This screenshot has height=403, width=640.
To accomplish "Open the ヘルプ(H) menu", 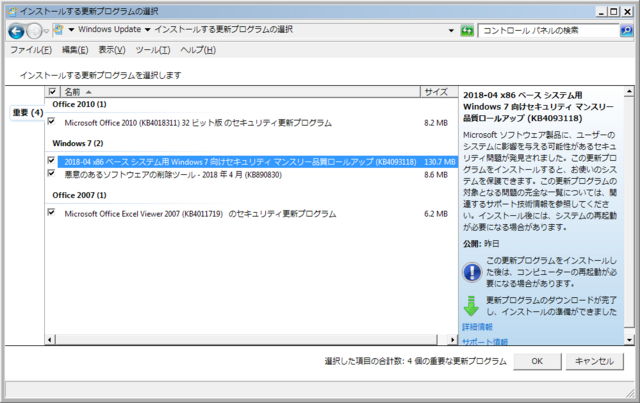I will (x=198, y=50).
